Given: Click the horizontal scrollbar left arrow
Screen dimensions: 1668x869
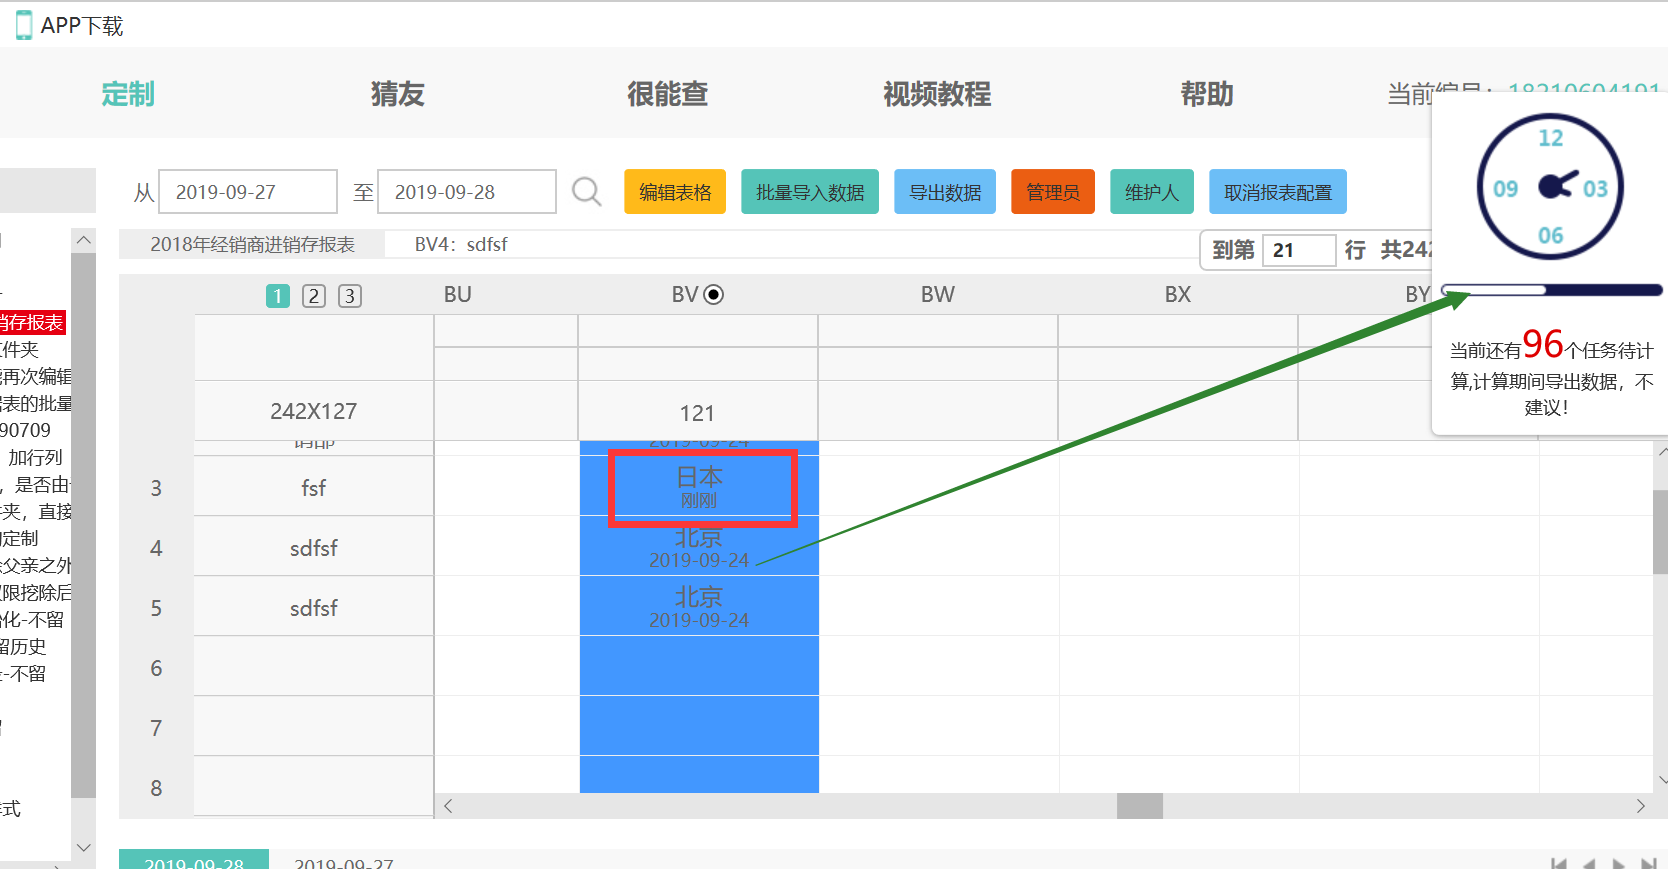Looking at the screenshot, I should tap(448, 806).
